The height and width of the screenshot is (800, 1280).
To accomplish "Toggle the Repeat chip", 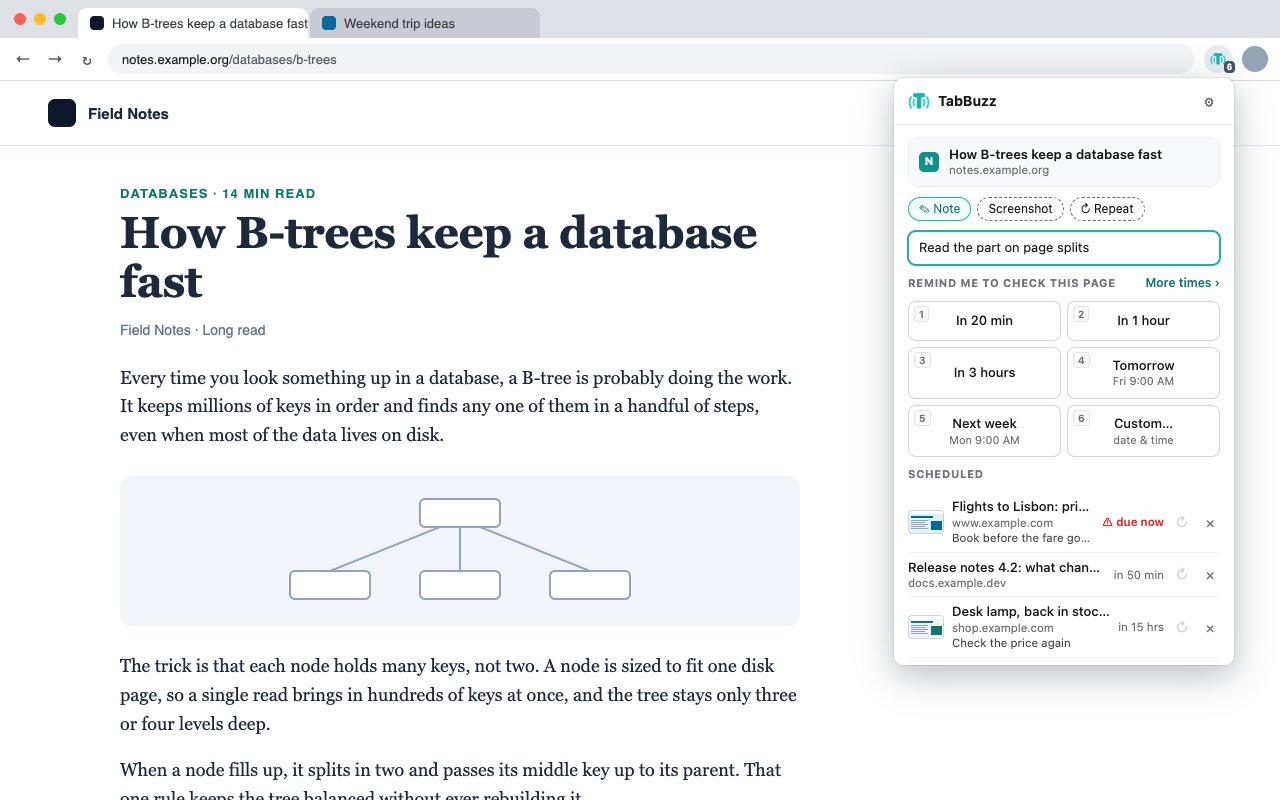I will pyautogui.click(x=1107, y=209).
